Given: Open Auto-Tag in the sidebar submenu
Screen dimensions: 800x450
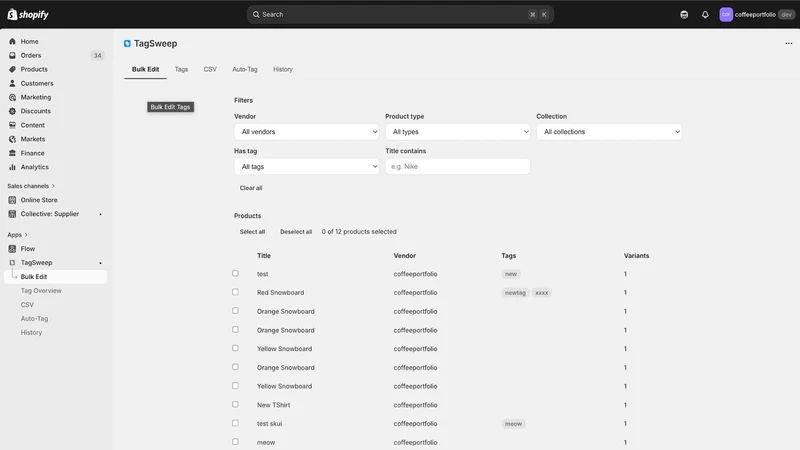Looking at the screenshot, I should 34,318.
